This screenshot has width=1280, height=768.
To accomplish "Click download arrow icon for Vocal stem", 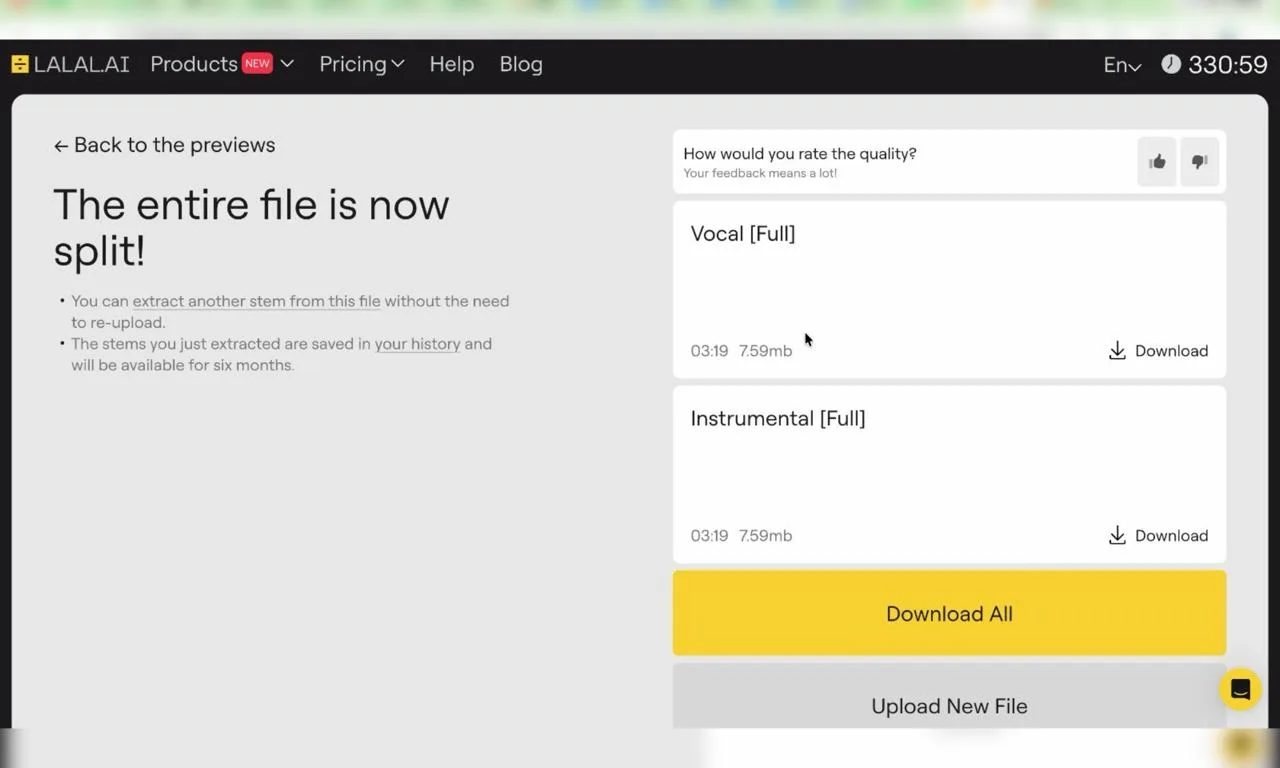I will [1117, 351].
